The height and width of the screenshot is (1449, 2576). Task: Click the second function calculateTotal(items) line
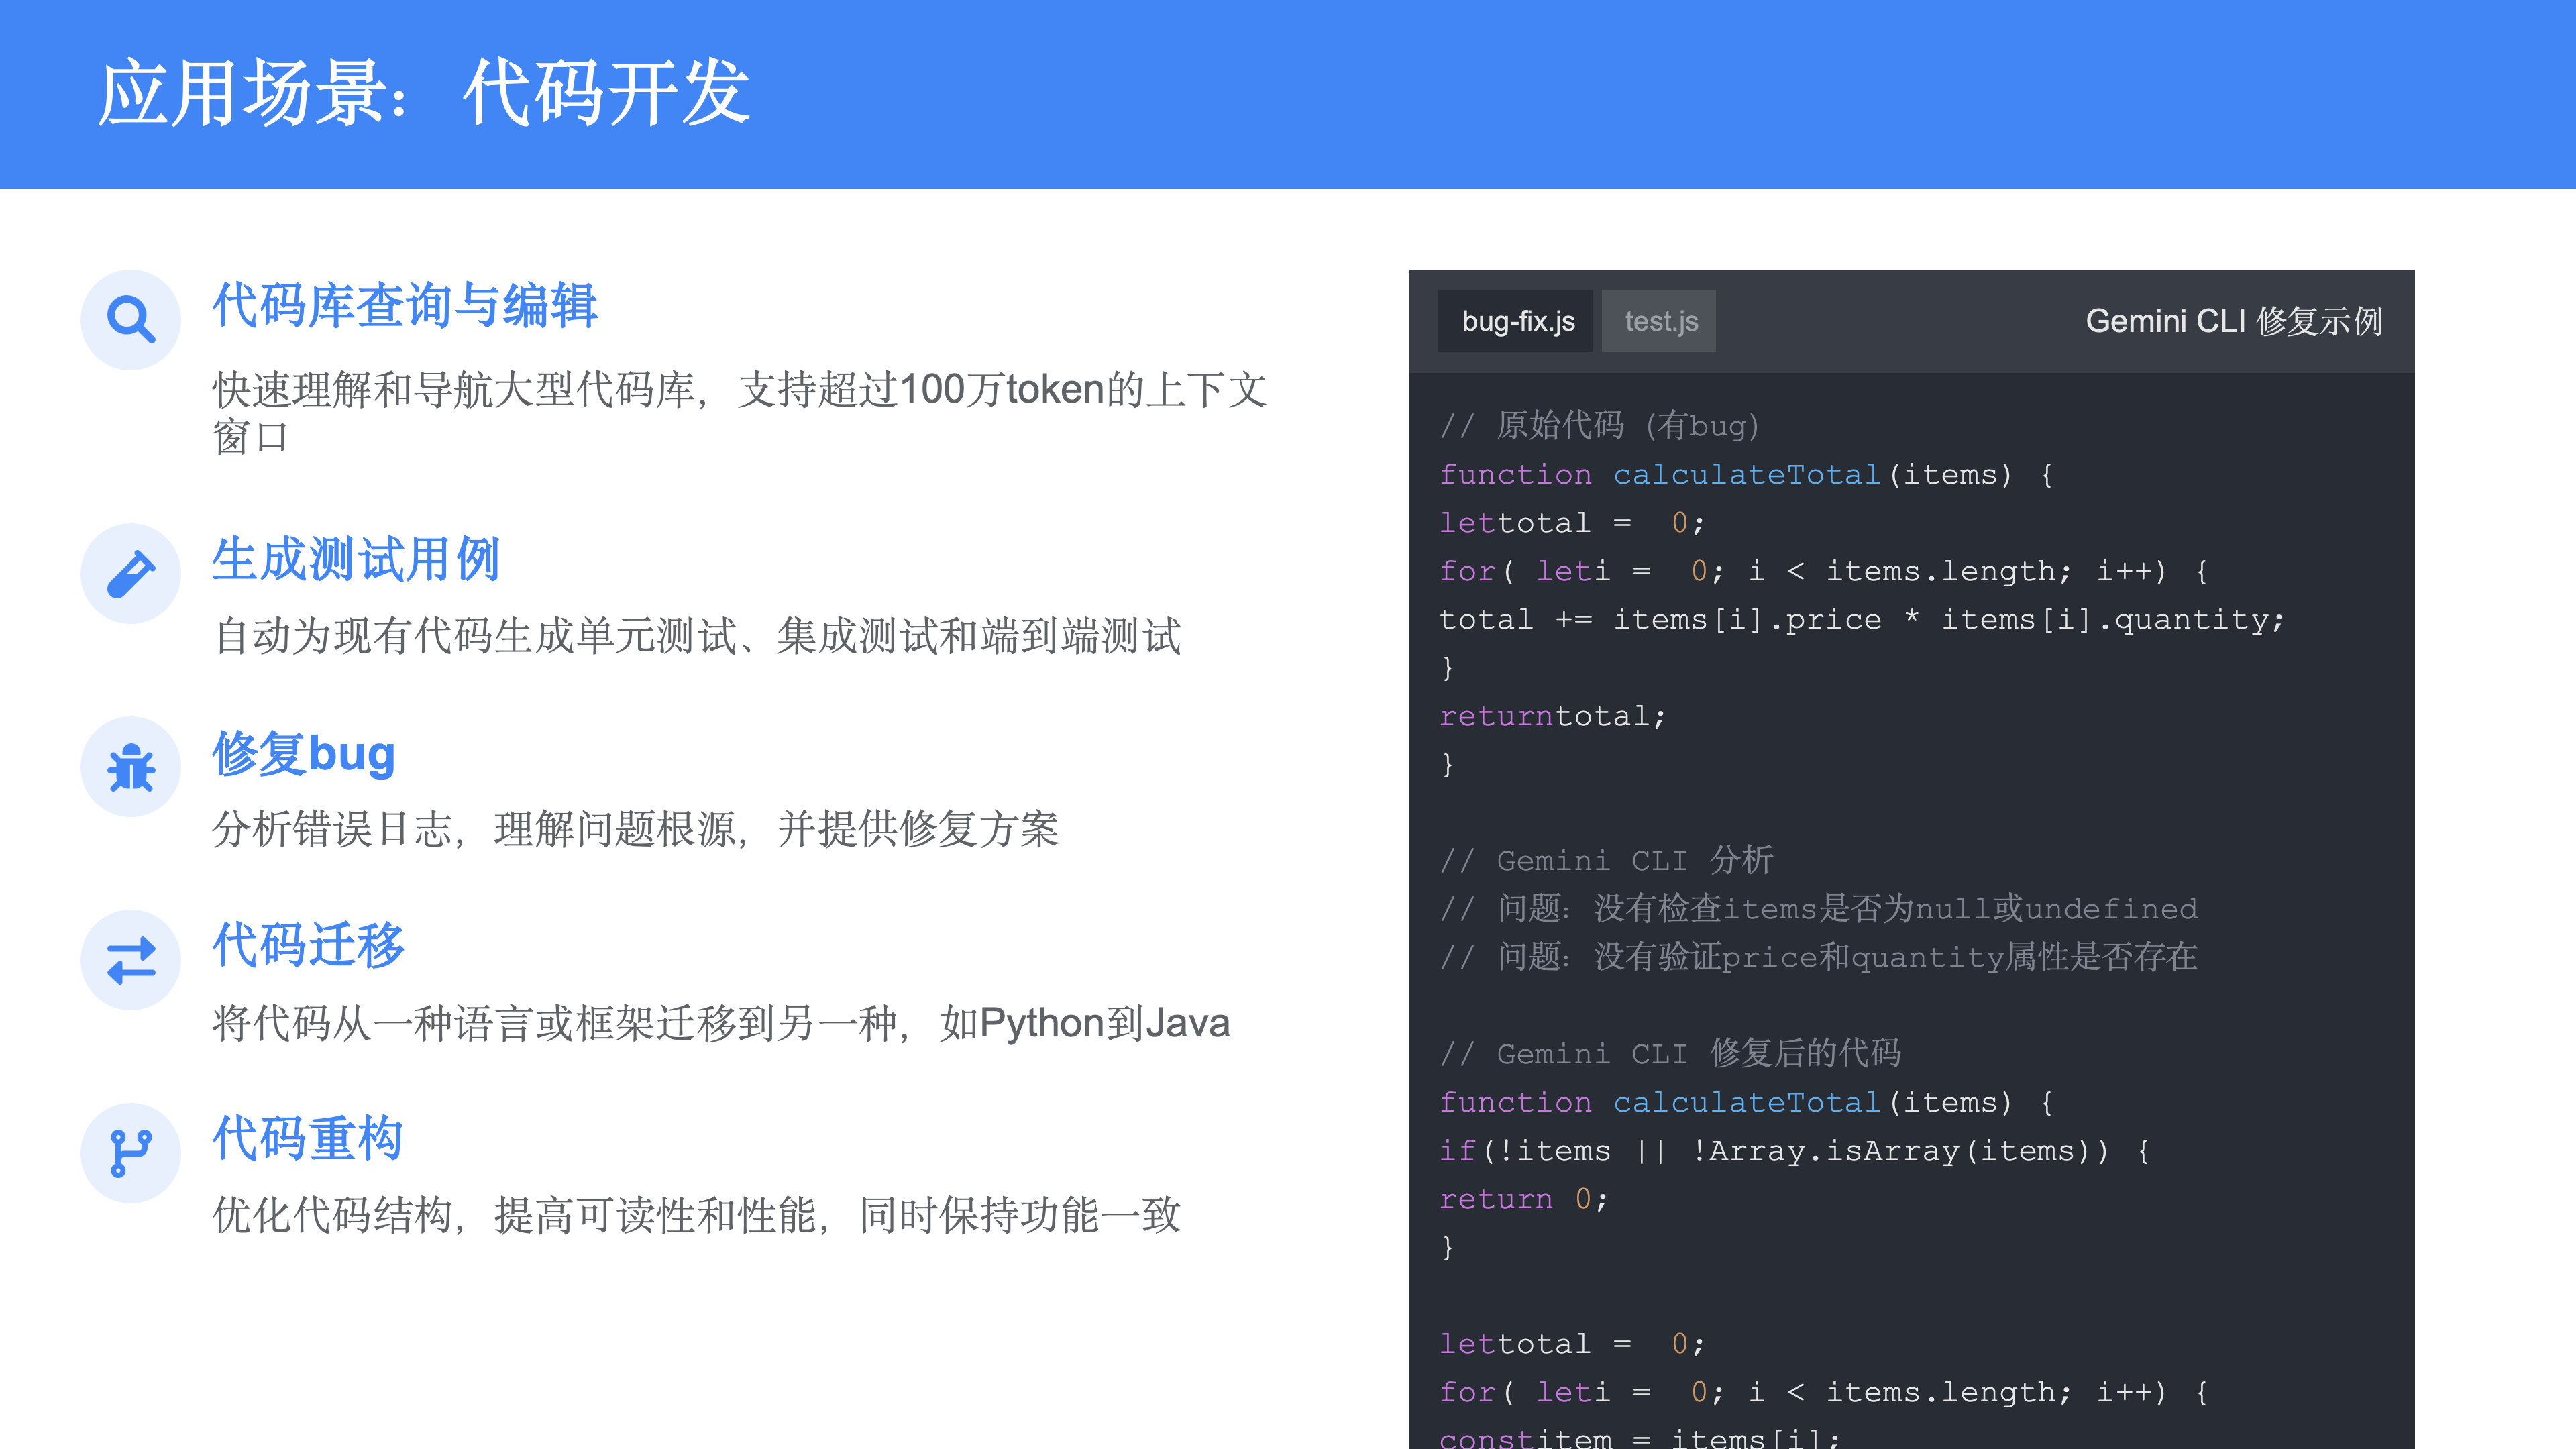(1747, 1102)
